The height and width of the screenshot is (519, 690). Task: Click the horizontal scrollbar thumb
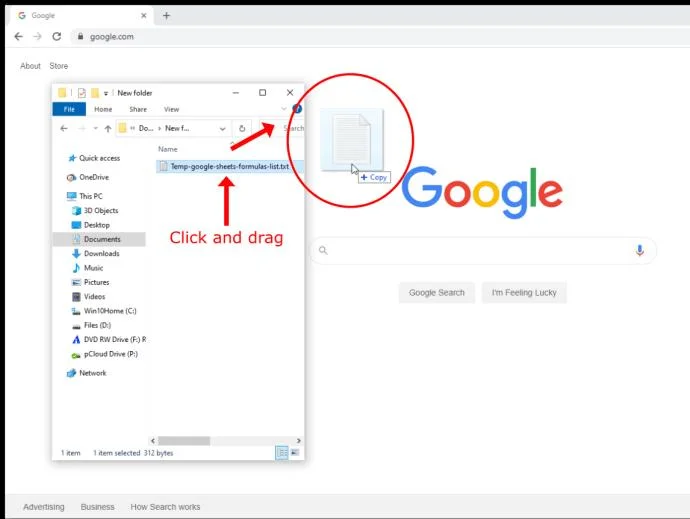click(x=184, y=441)
